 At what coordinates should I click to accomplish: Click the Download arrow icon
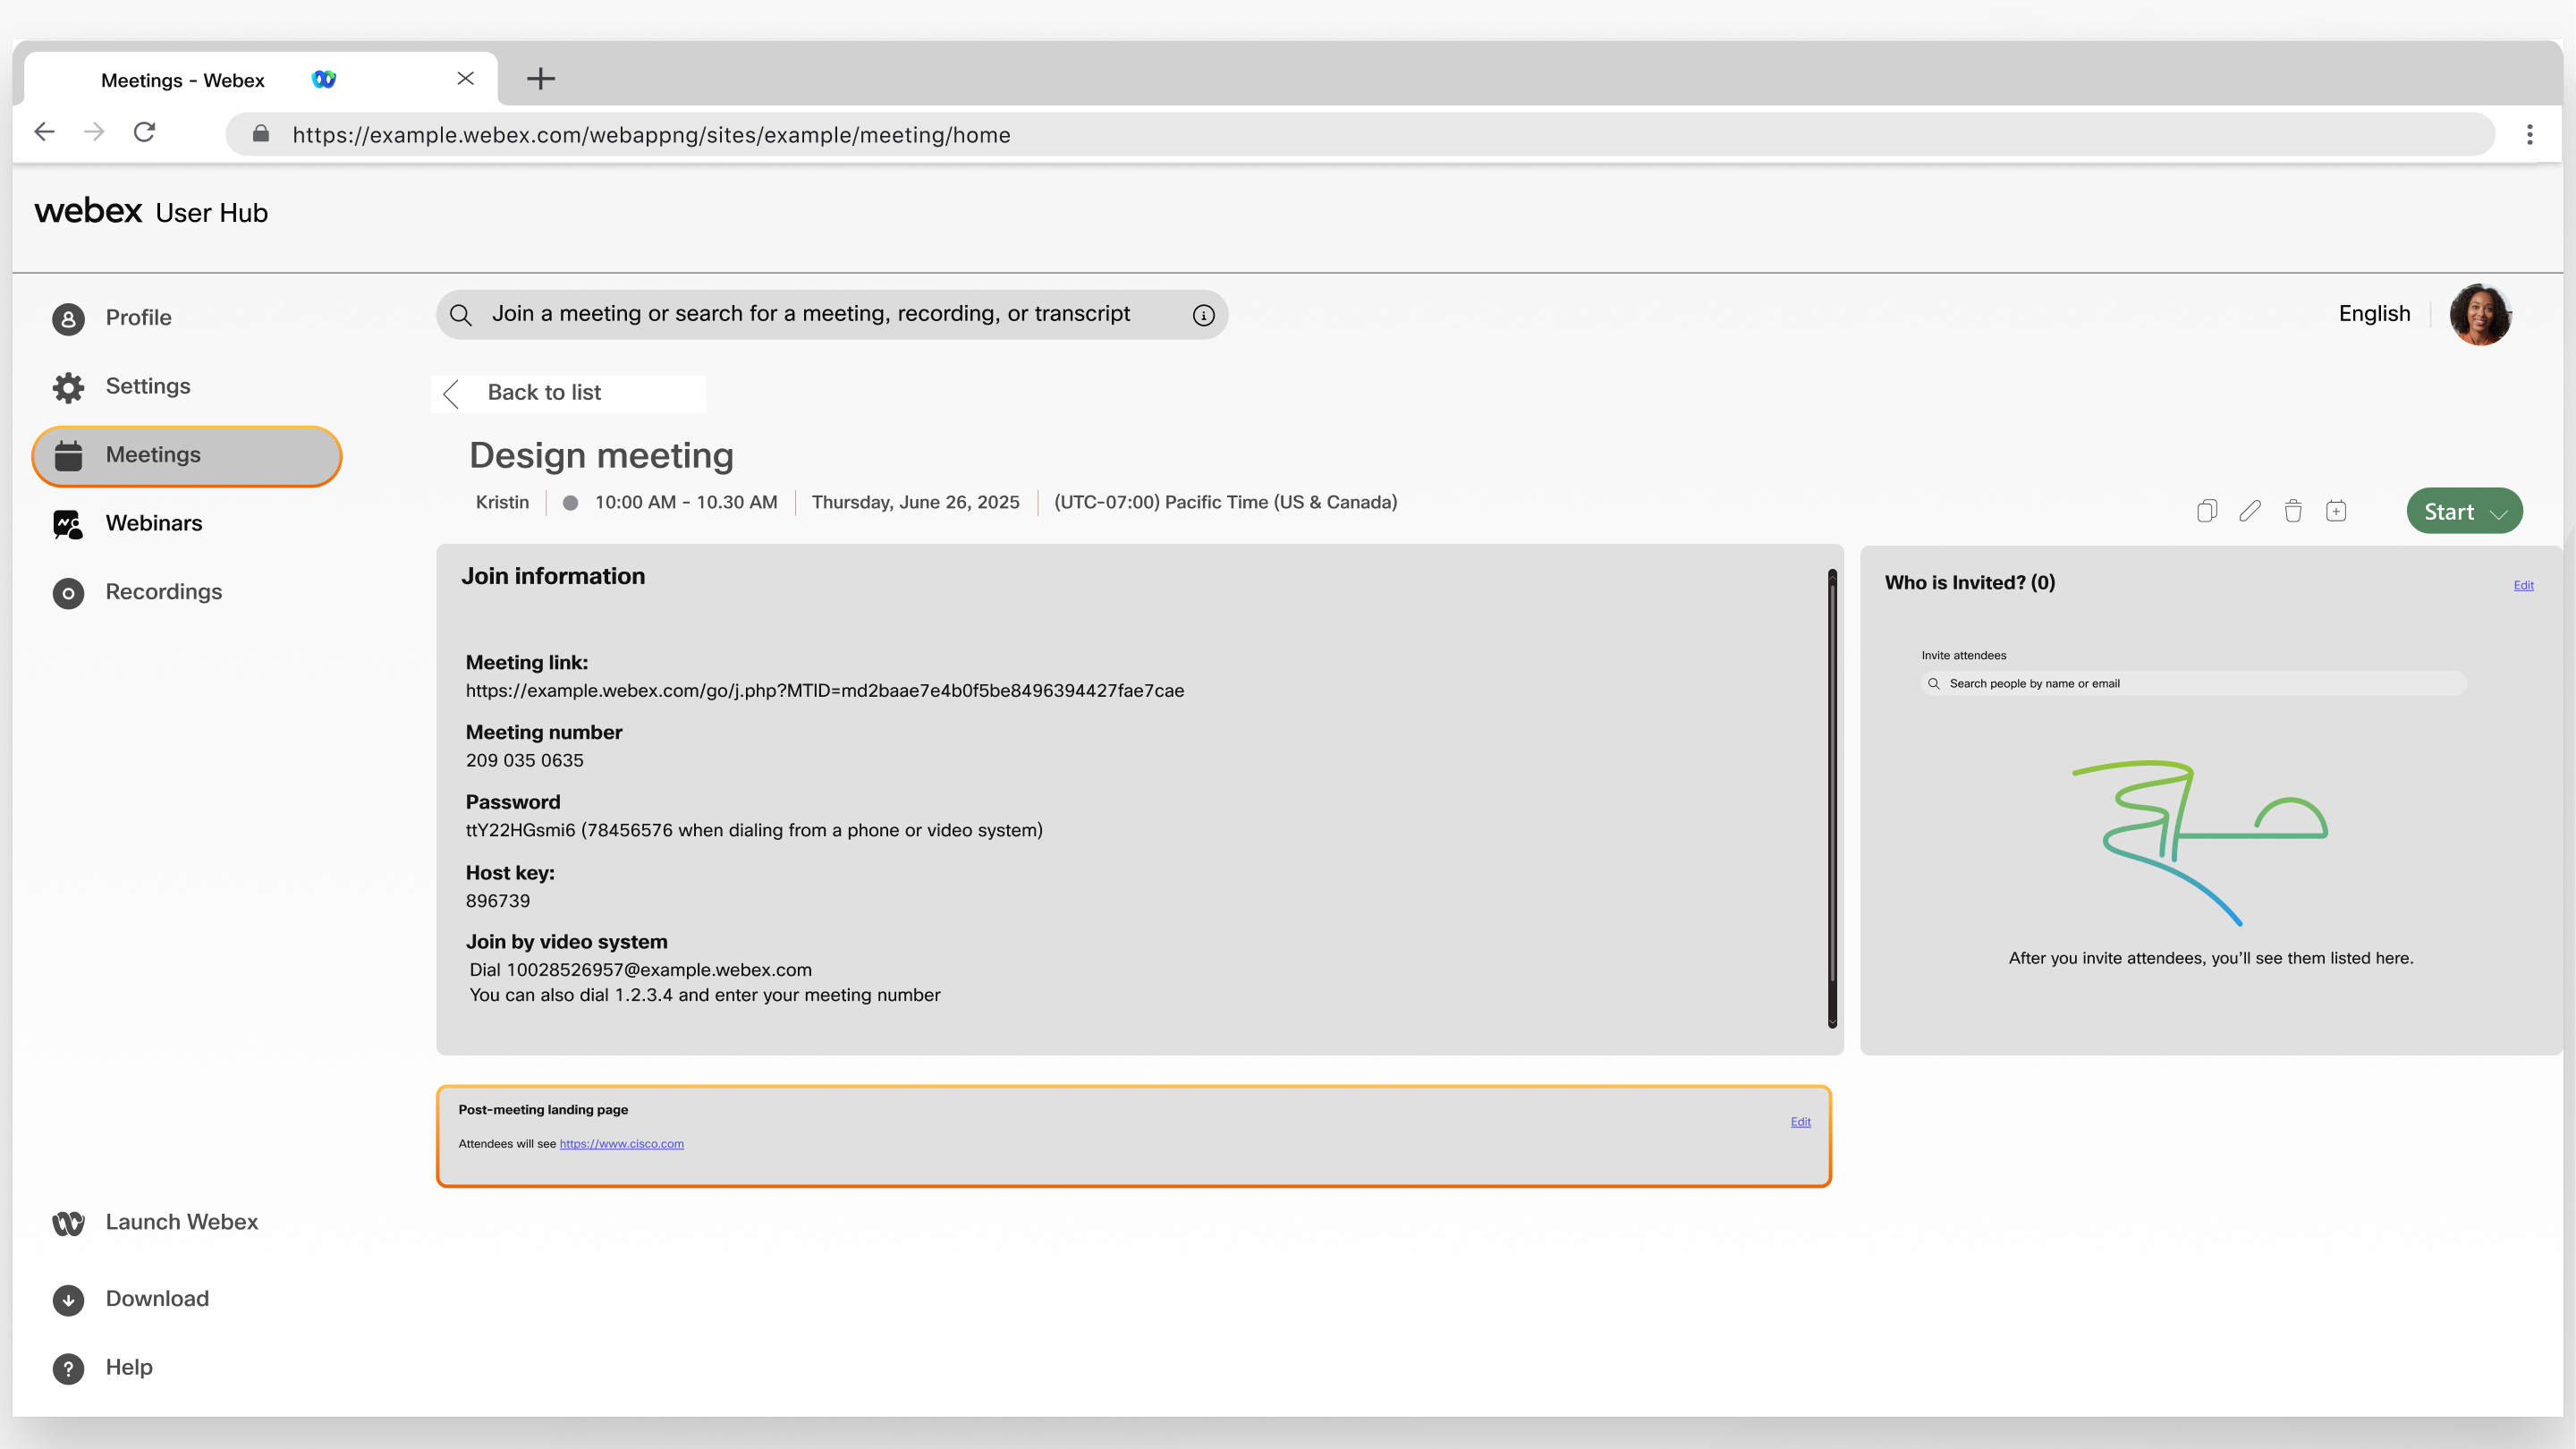coord(68,1300)
